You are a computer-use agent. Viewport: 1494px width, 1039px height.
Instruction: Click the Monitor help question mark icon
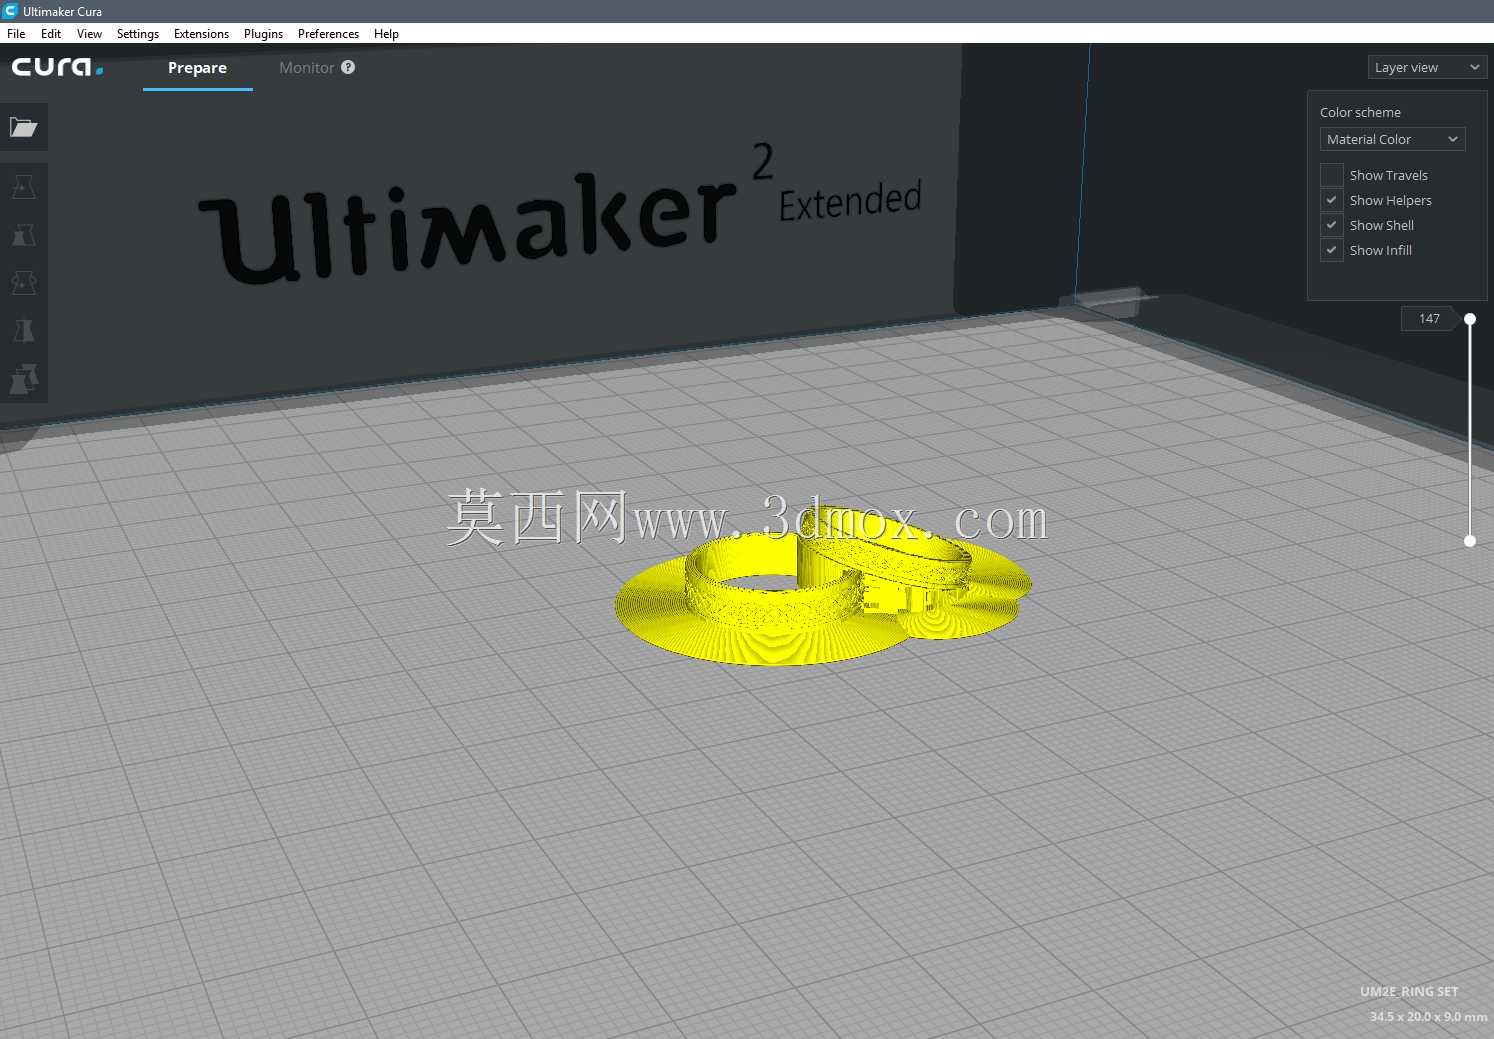pos(348,67)
